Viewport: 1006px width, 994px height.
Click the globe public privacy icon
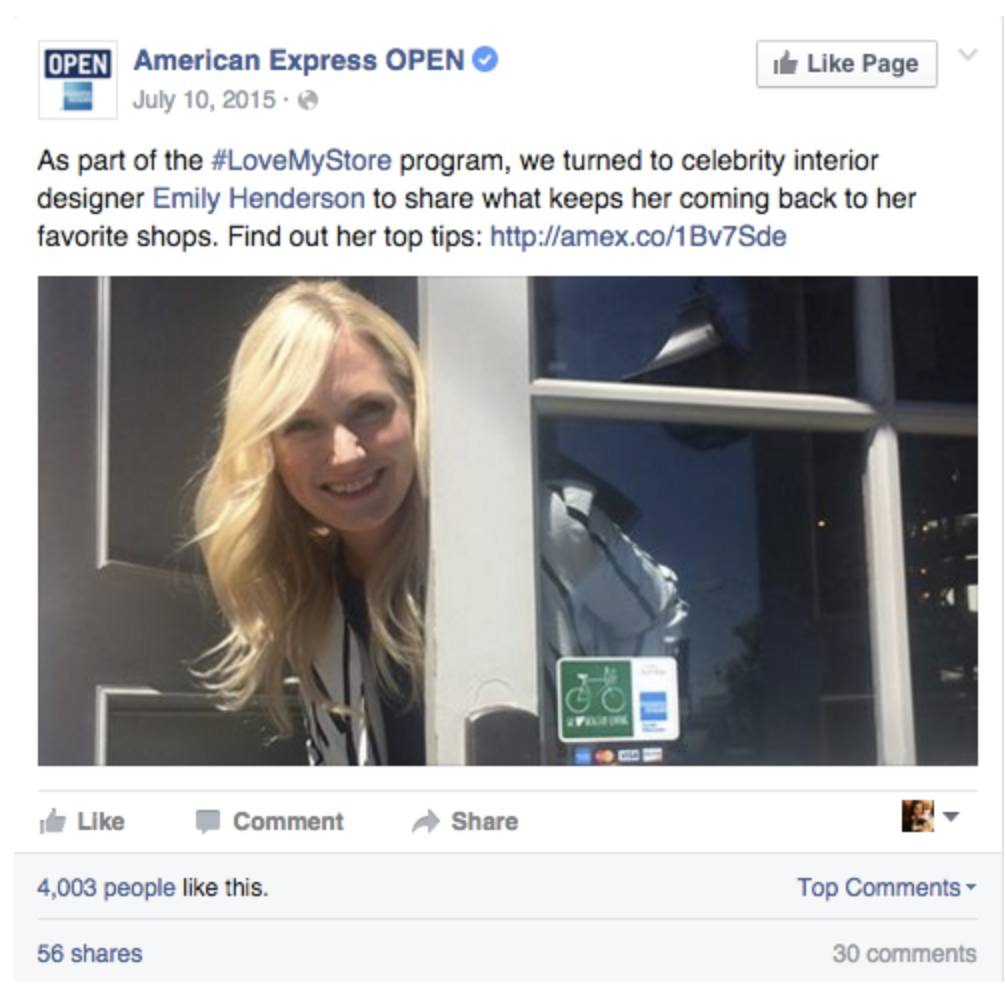[308, 100]
